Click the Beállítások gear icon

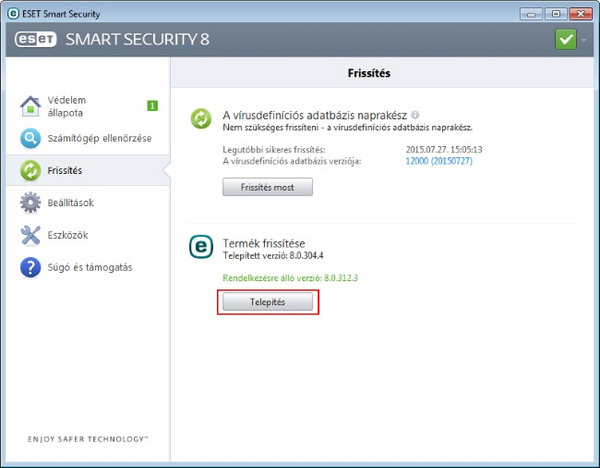coord(32,203)
